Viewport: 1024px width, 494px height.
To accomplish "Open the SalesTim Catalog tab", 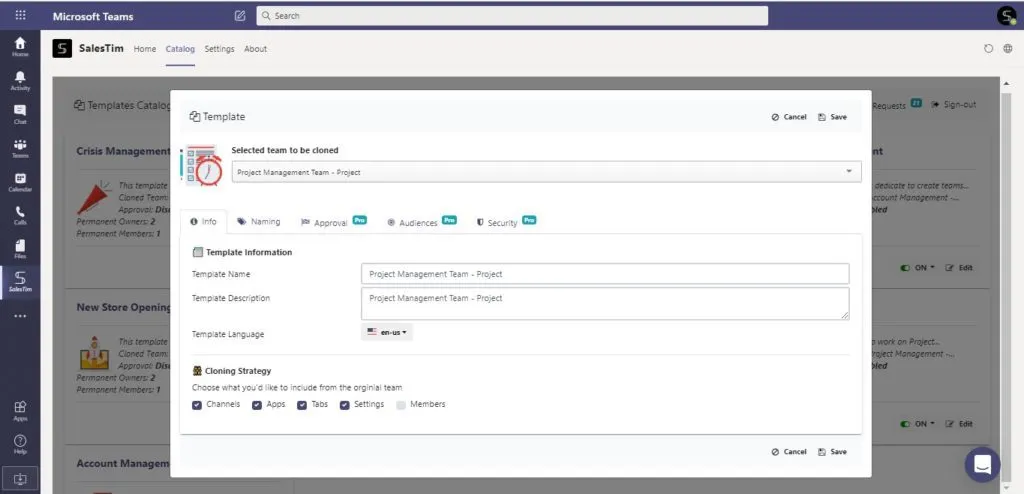I will pos(180,49).
